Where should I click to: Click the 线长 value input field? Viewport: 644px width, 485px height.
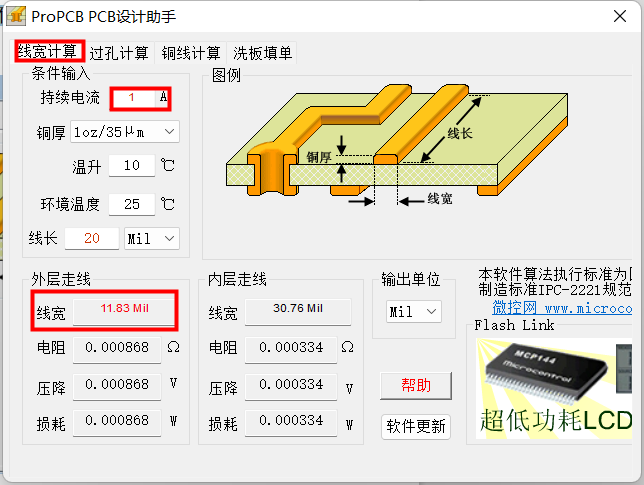[x=92, y=239]
